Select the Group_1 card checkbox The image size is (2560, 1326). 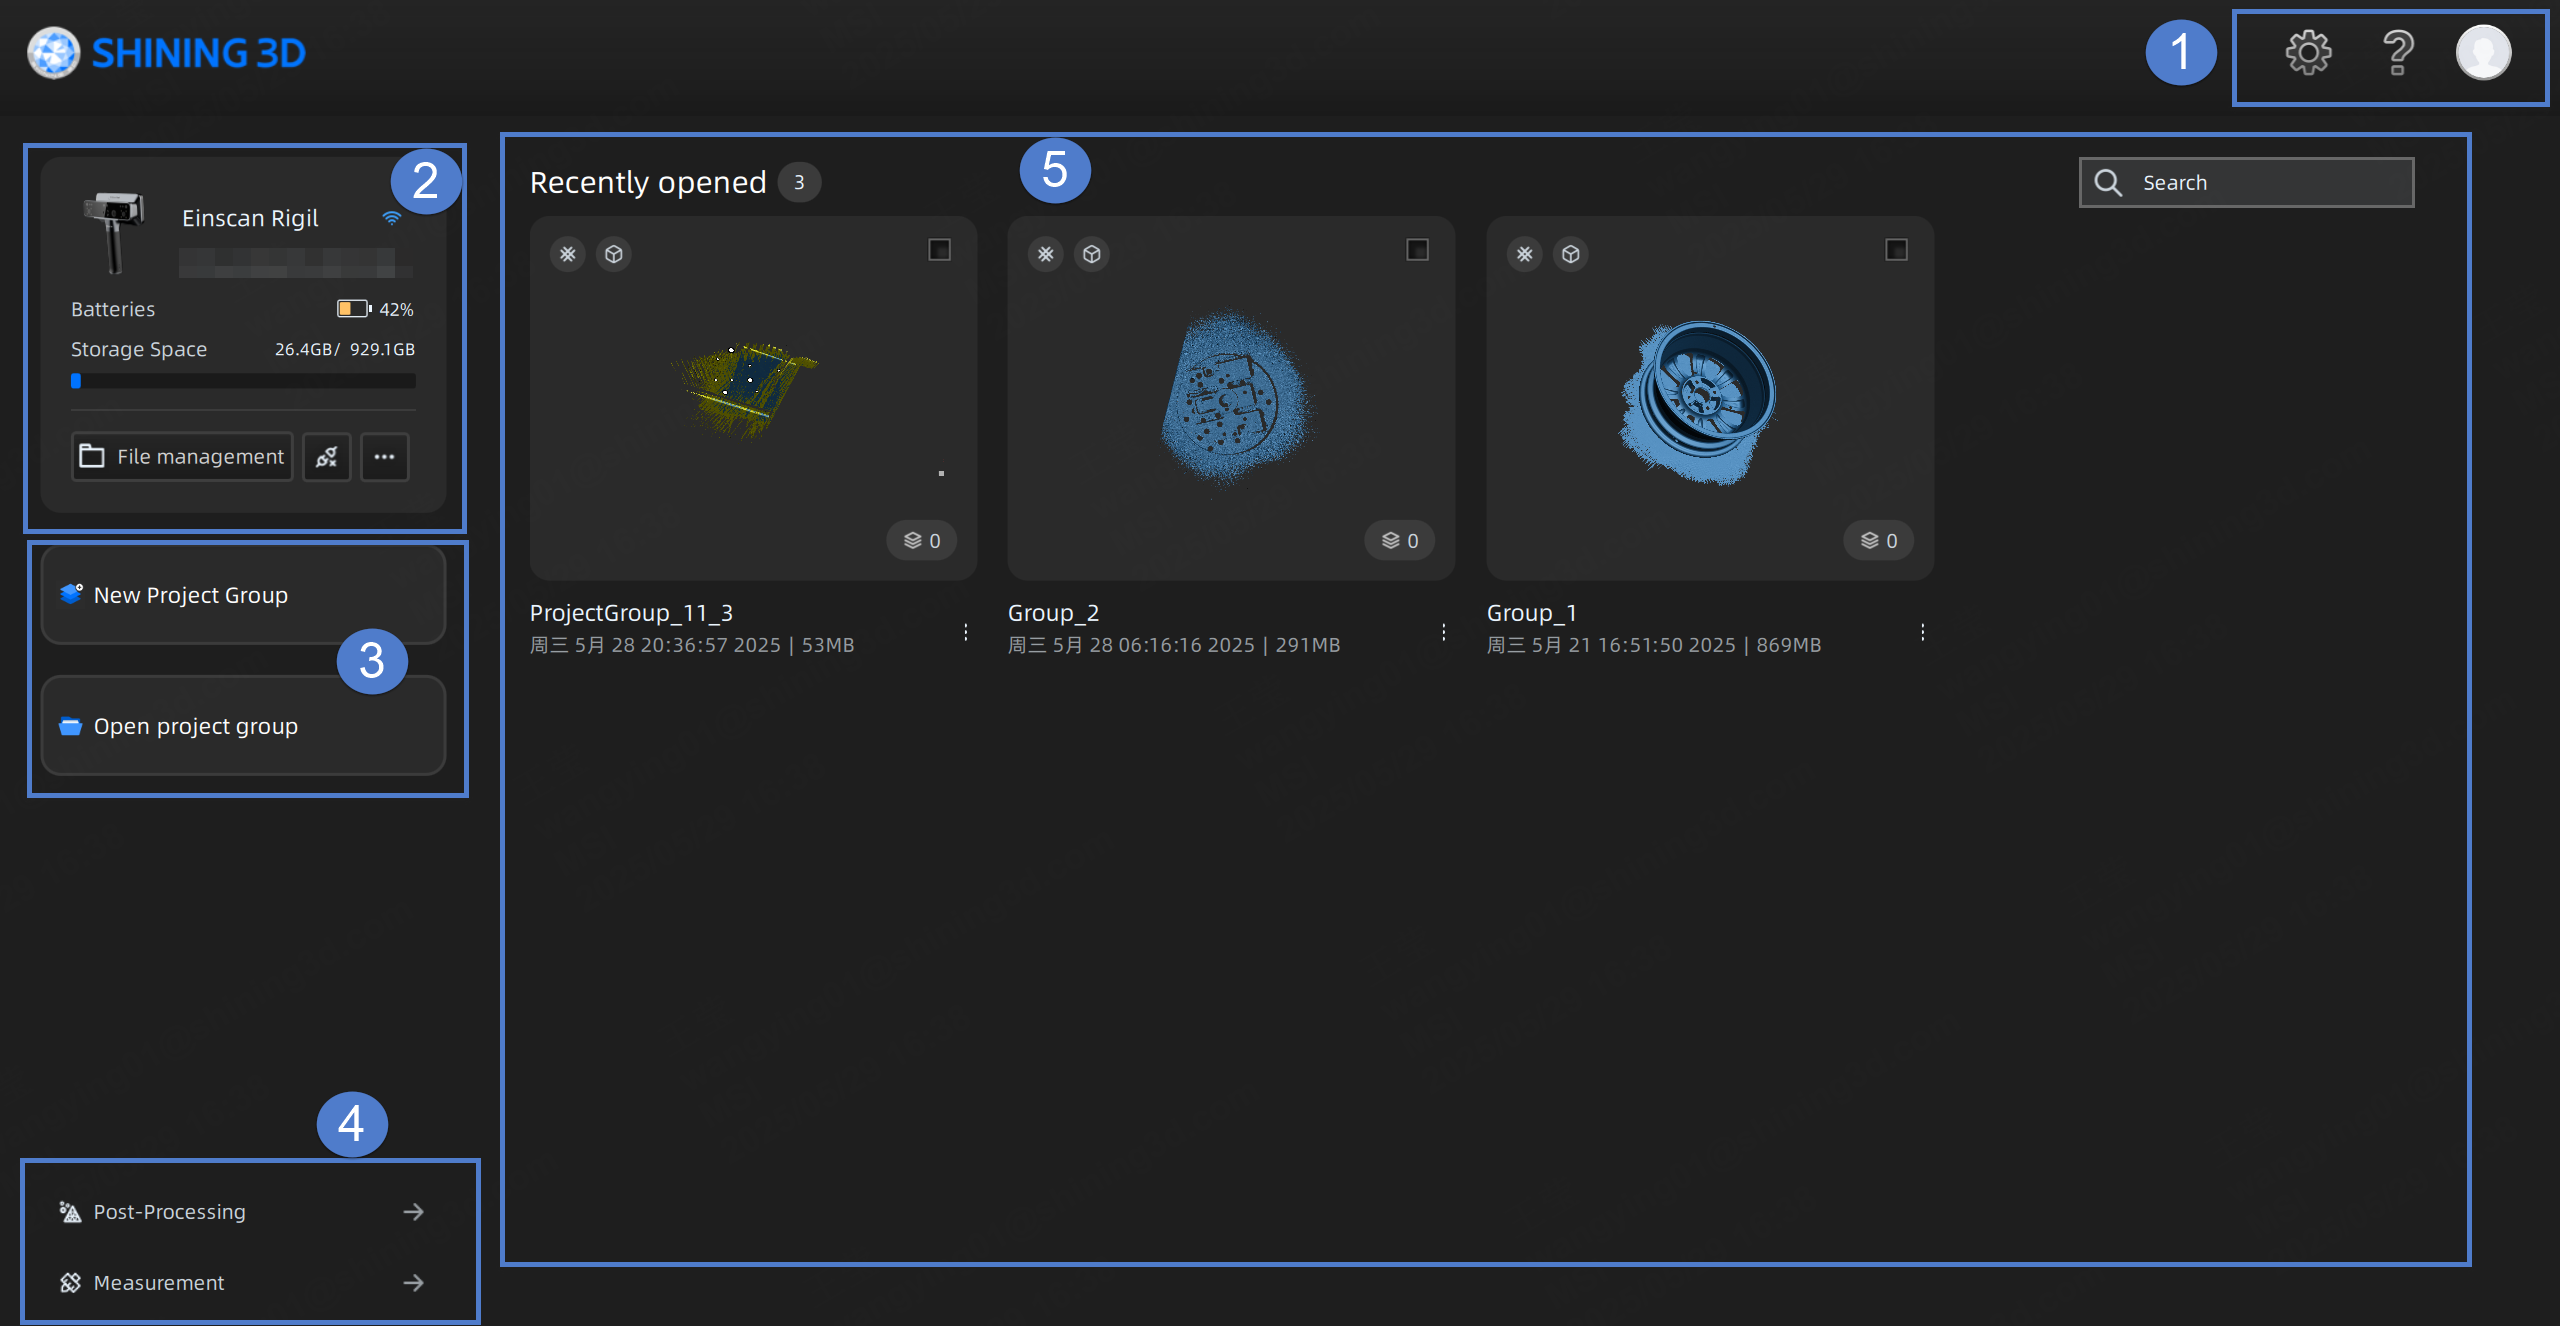point(1896,249)
